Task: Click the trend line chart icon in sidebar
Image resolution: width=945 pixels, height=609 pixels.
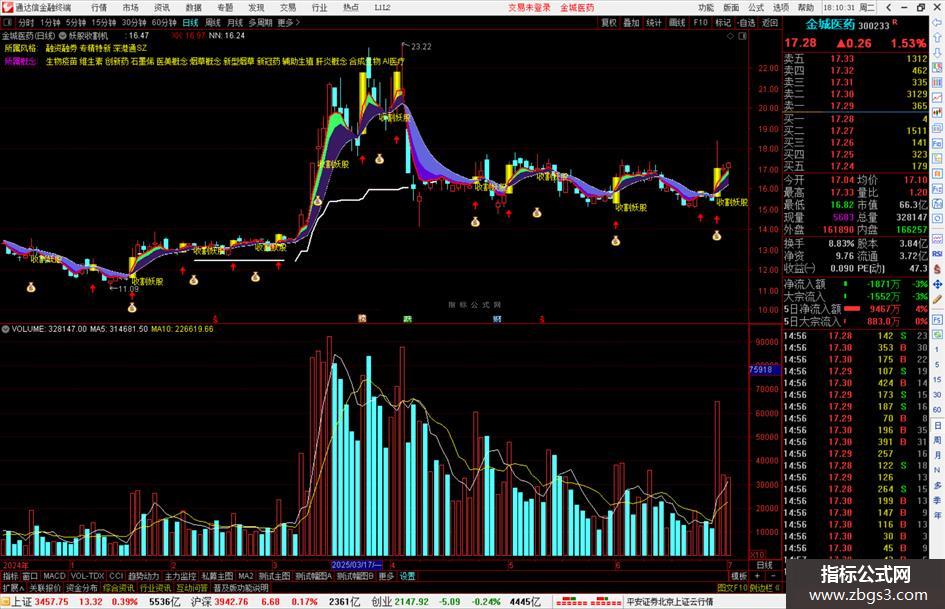Action: tap(937, 97)
